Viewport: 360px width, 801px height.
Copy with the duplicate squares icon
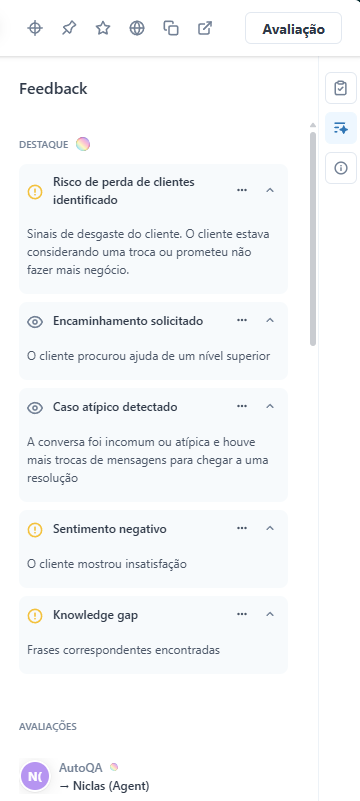(171, 28)
